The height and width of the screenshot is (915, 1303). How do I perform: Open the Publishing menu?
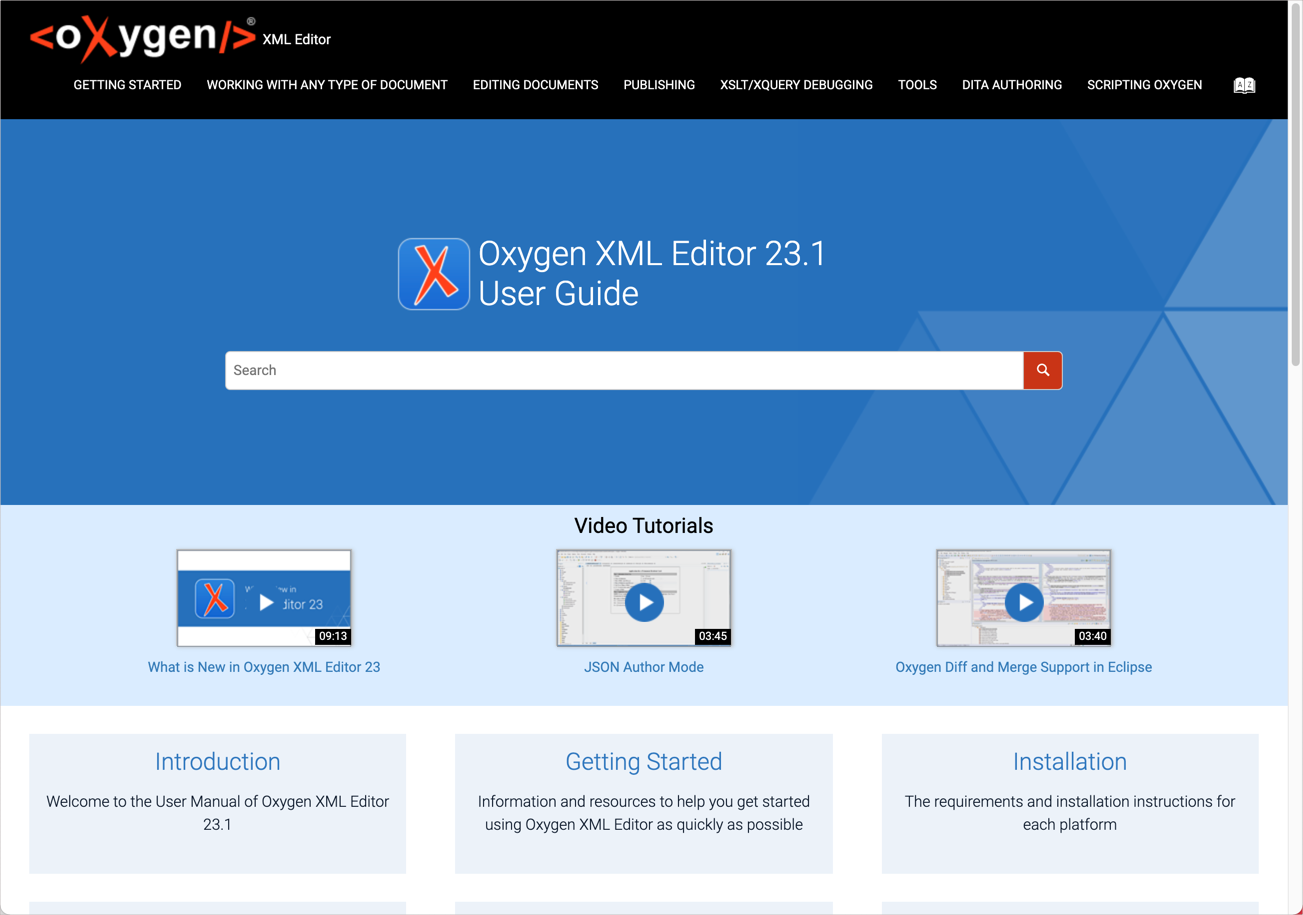(x=659, y=85)
